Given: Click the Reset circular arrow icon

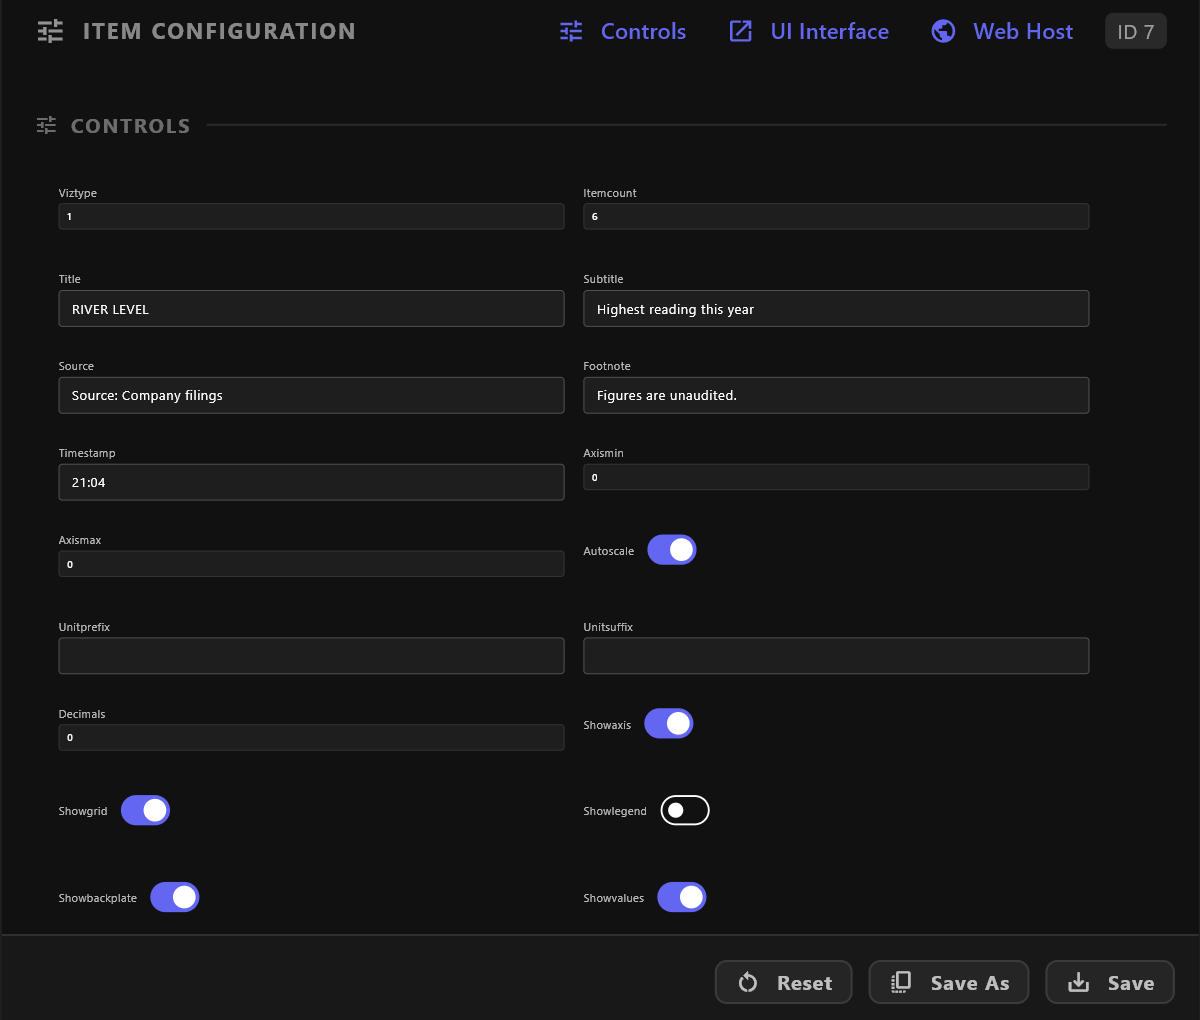Looking at the screenshot, I should [x=748, y=983].
